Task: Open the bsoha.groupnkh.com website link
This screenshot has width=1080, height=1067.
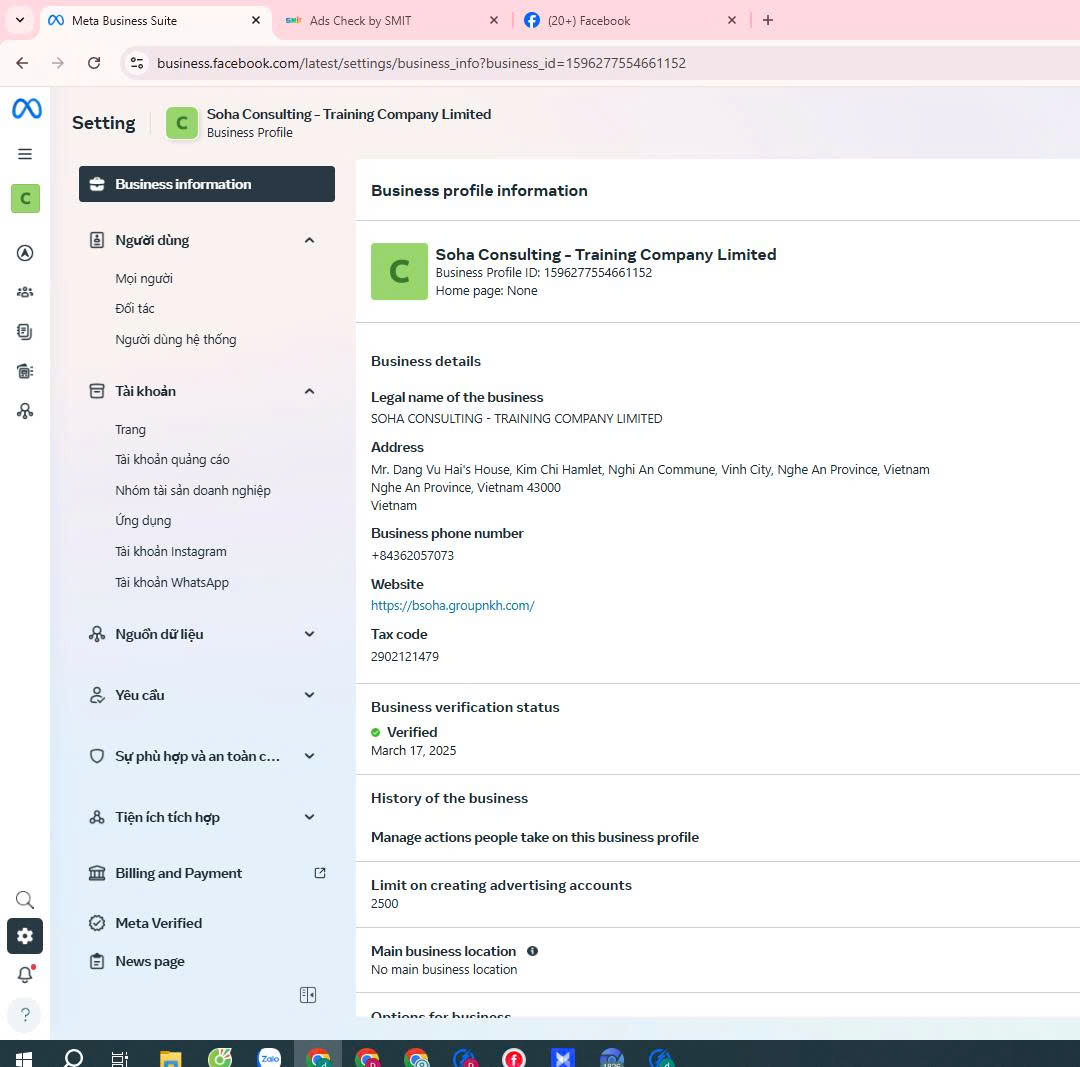Action: tap(452, 605)
